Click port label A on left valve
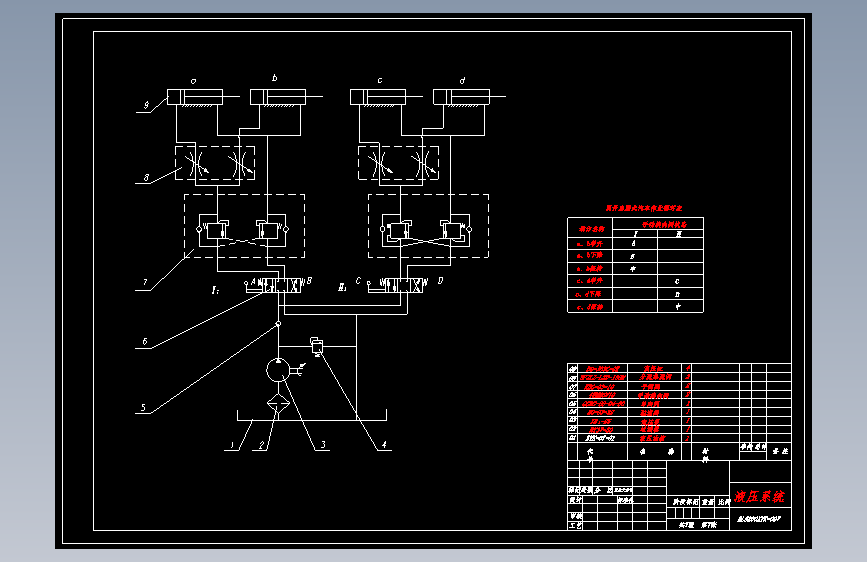The image size is (867, 562). click(x=254, y=281)
